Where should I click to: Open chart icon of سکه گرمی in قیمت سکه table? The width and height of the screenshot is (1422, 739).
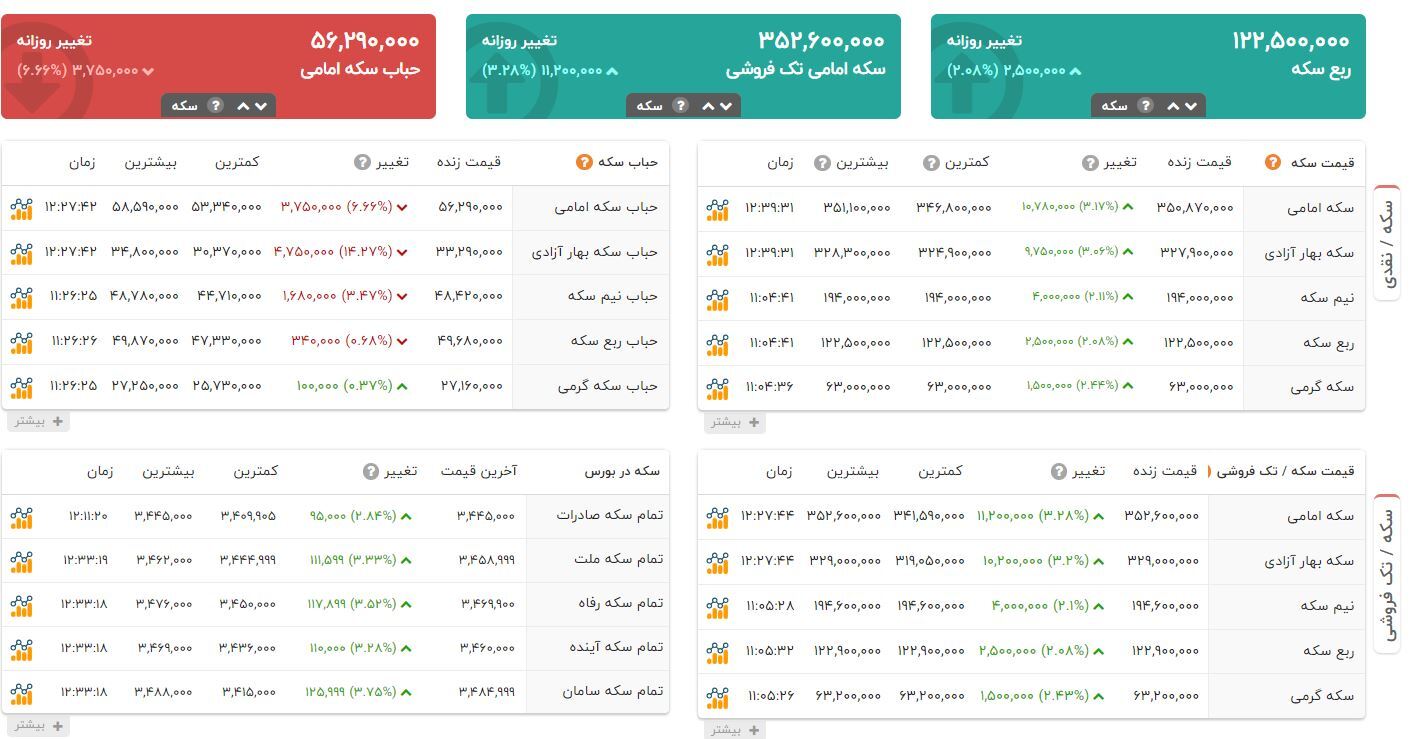(717, 388)
